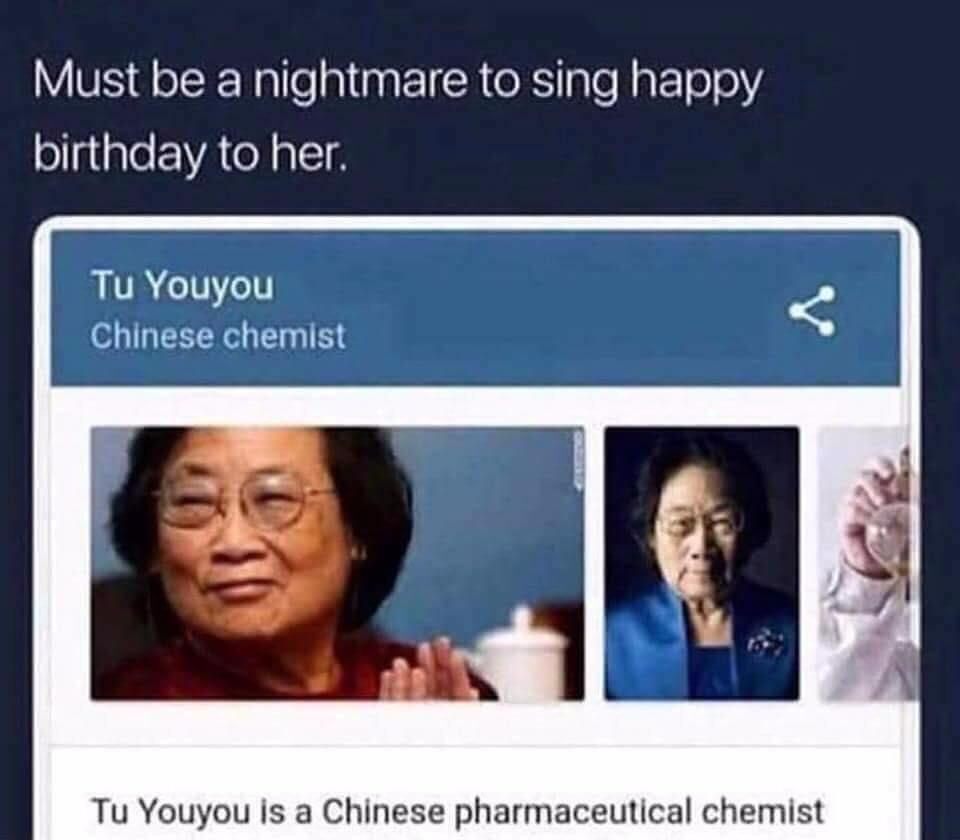Screen dimensions: 960x840
Task: Click the word pharmaceutical in the description
Action: (576, 812)
